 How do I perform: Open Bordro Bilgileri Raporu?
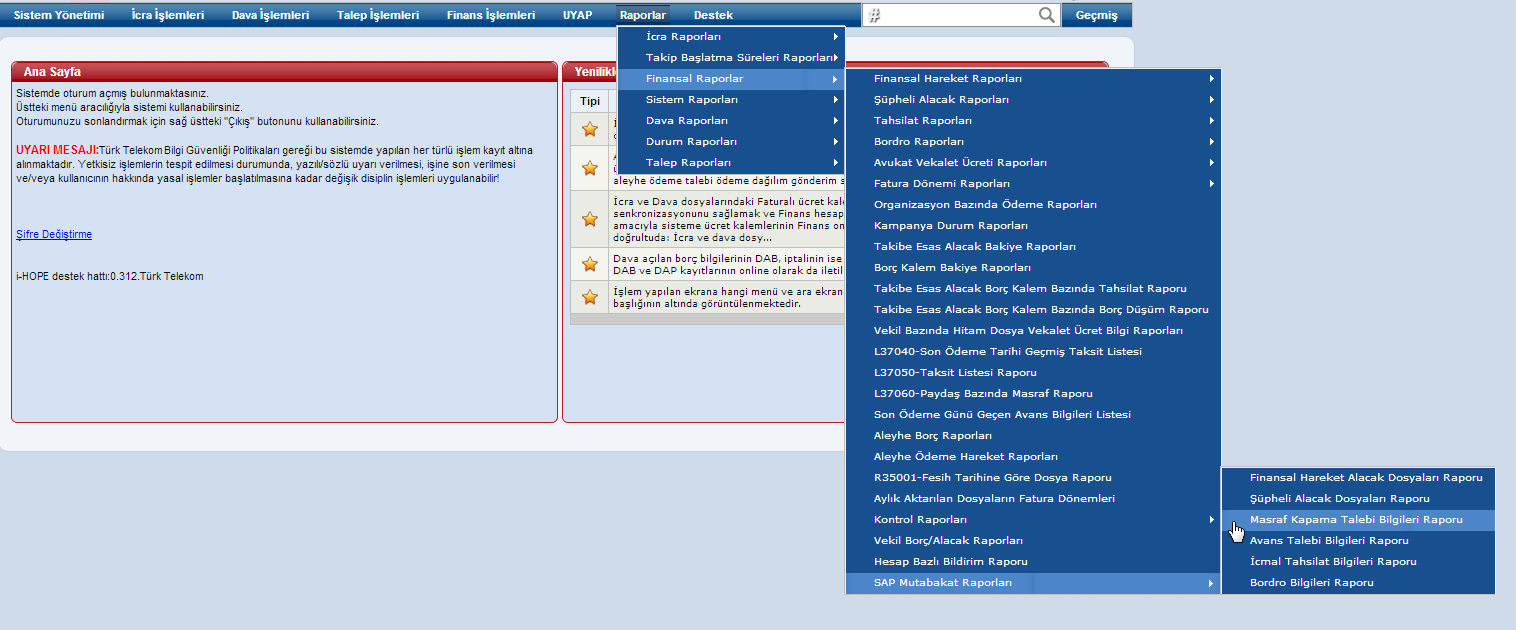click(1358, 583)
